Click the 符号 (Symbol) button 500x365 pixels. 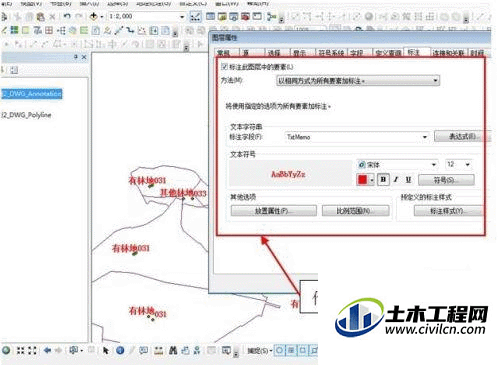tap(446, 180)
